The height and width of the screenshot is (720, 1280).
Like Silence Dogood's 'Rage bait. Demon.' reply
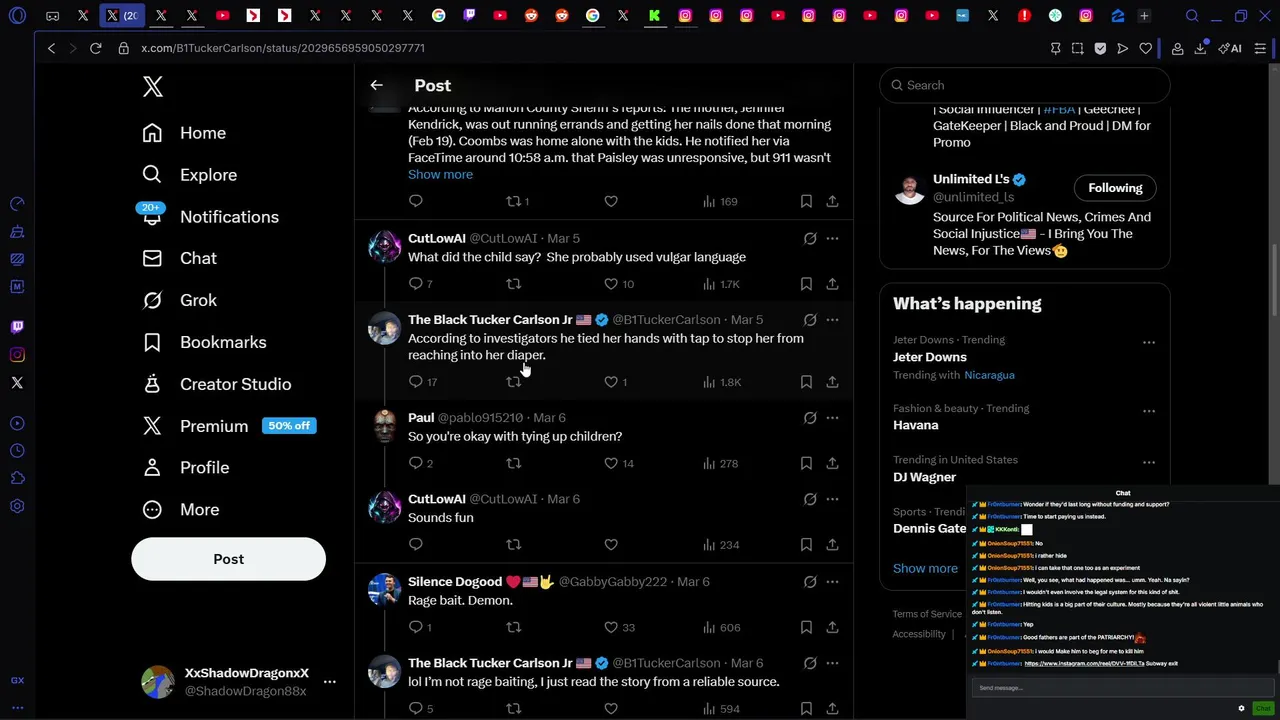pyautogui.click(x=611, y=628)
